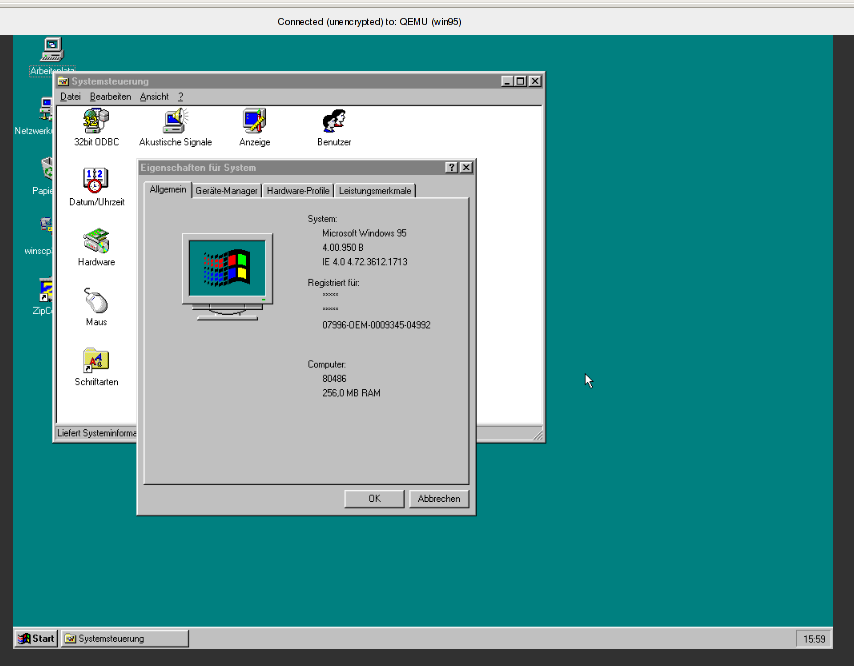Switch to the Allgemein tab
Viewport: 854px width, 666px height.
(x=168, y=190)
